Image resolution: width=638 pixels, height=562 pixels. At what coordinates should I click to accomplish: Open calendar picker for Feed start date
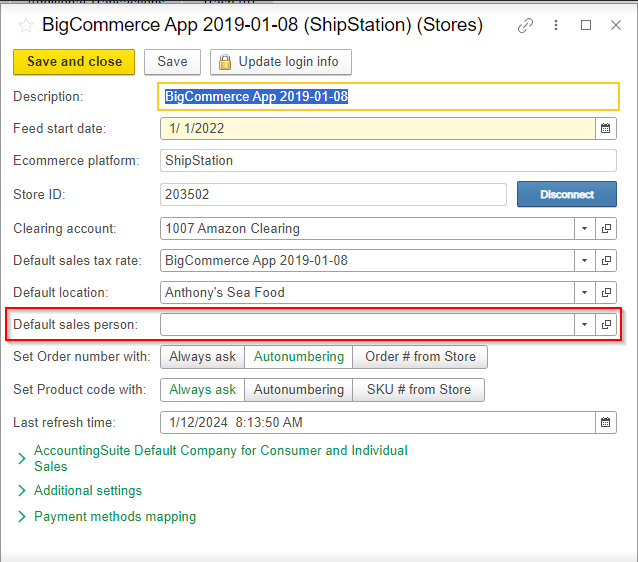click(606, 129)
